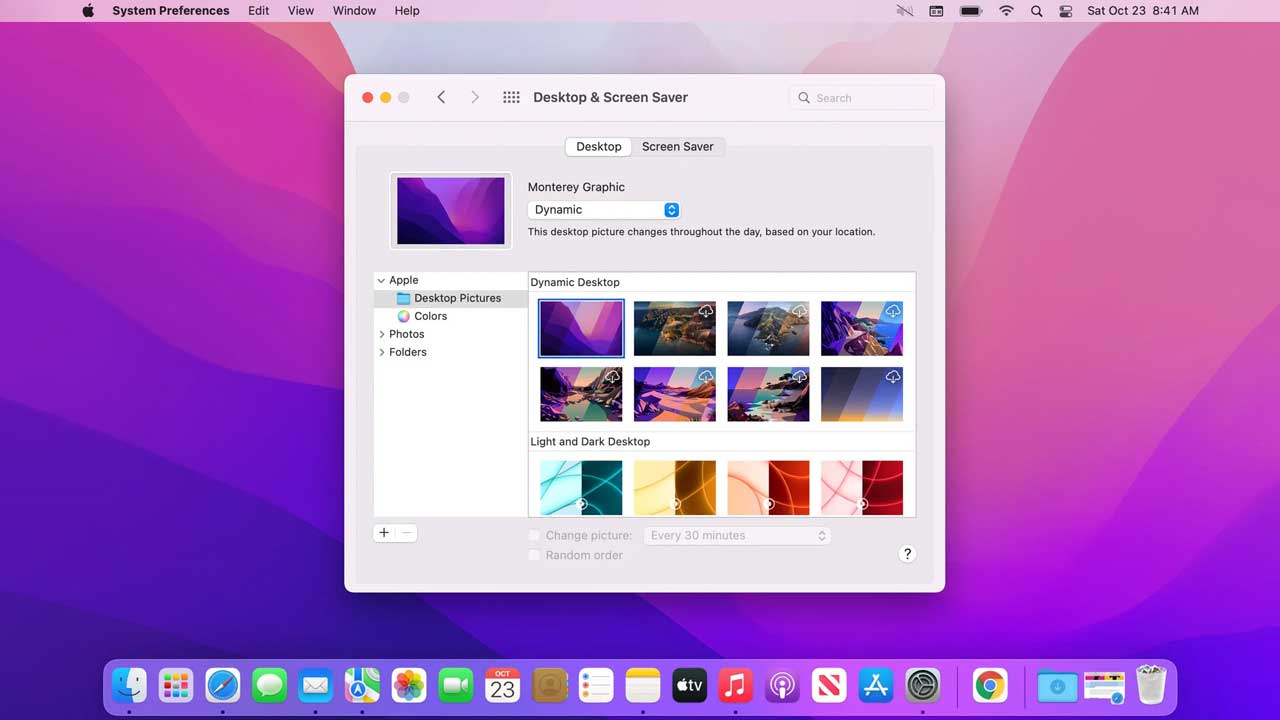Image resolution: width=1280 pixels, height=720 pixels.
Task: Select the Monterey Graphic purple wallpaper thumbnail
Action: (581, 328)
